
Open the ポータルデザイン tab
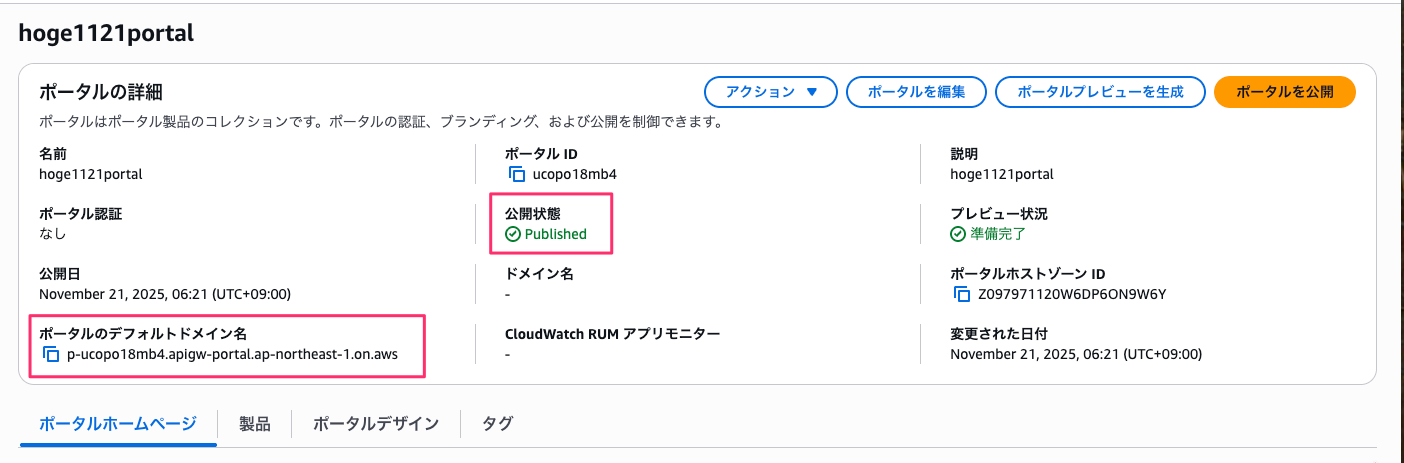(x=376, y=424)
